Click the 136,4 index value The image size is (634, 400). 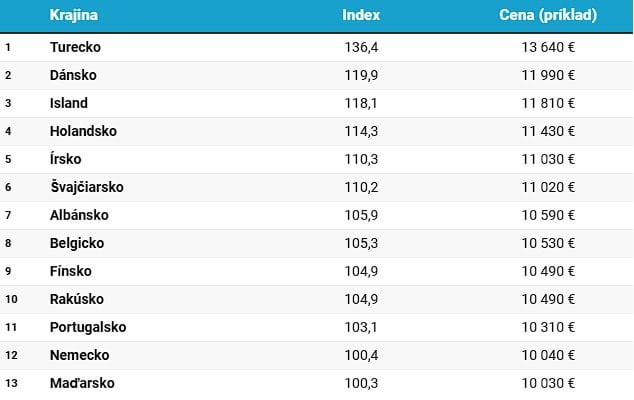[361, 47]
